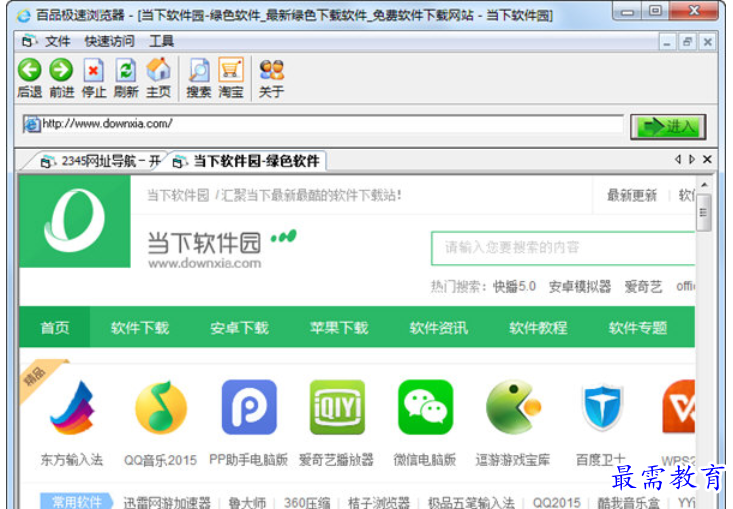Open the 首页 navigation item

coord(55,327)
